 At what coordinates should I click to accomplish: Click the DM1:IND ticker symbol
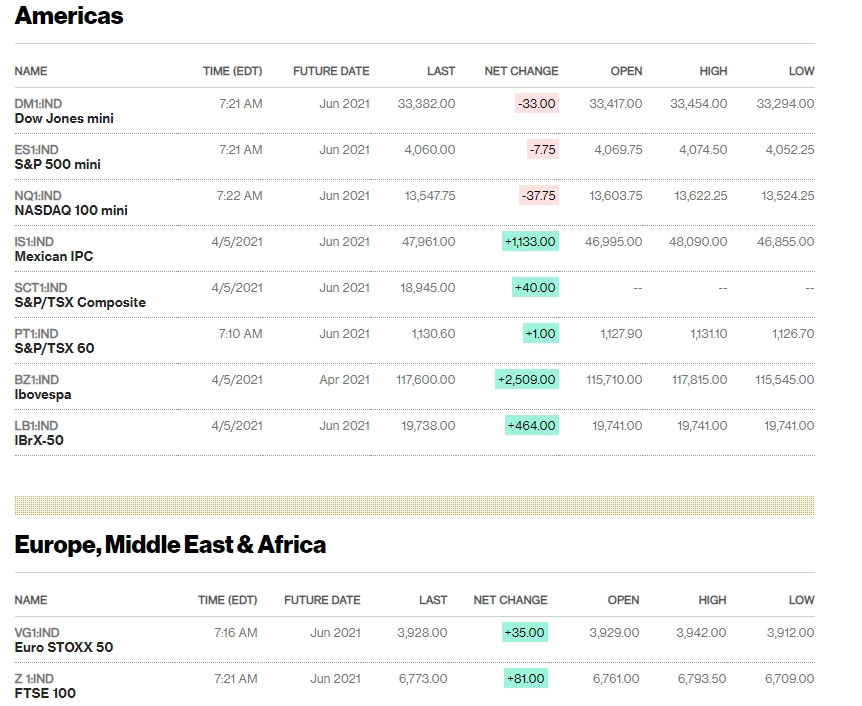click(x=38, y=104)
